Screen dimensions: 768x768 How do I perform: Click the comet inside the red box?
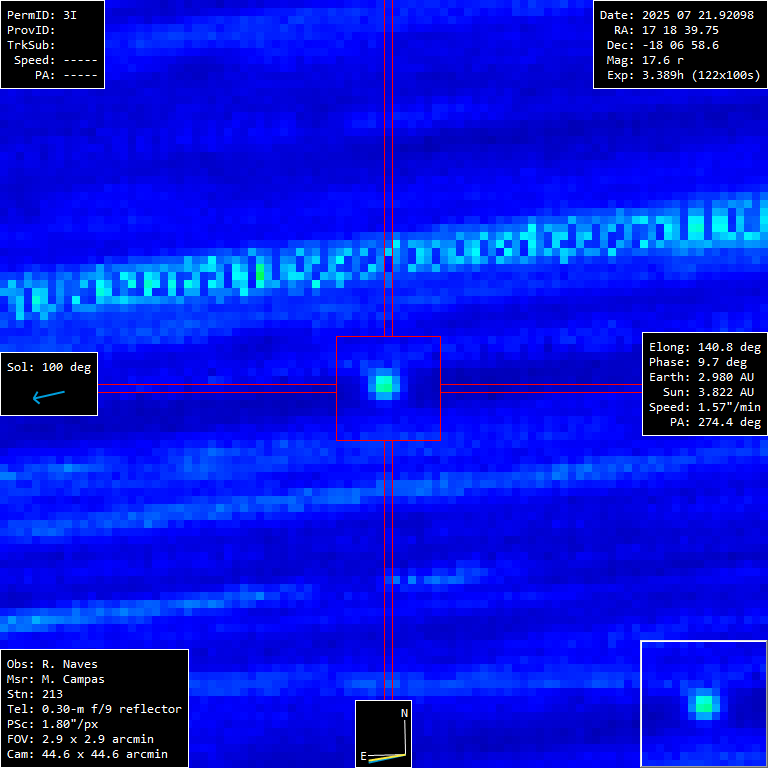[x=384, y=384]
